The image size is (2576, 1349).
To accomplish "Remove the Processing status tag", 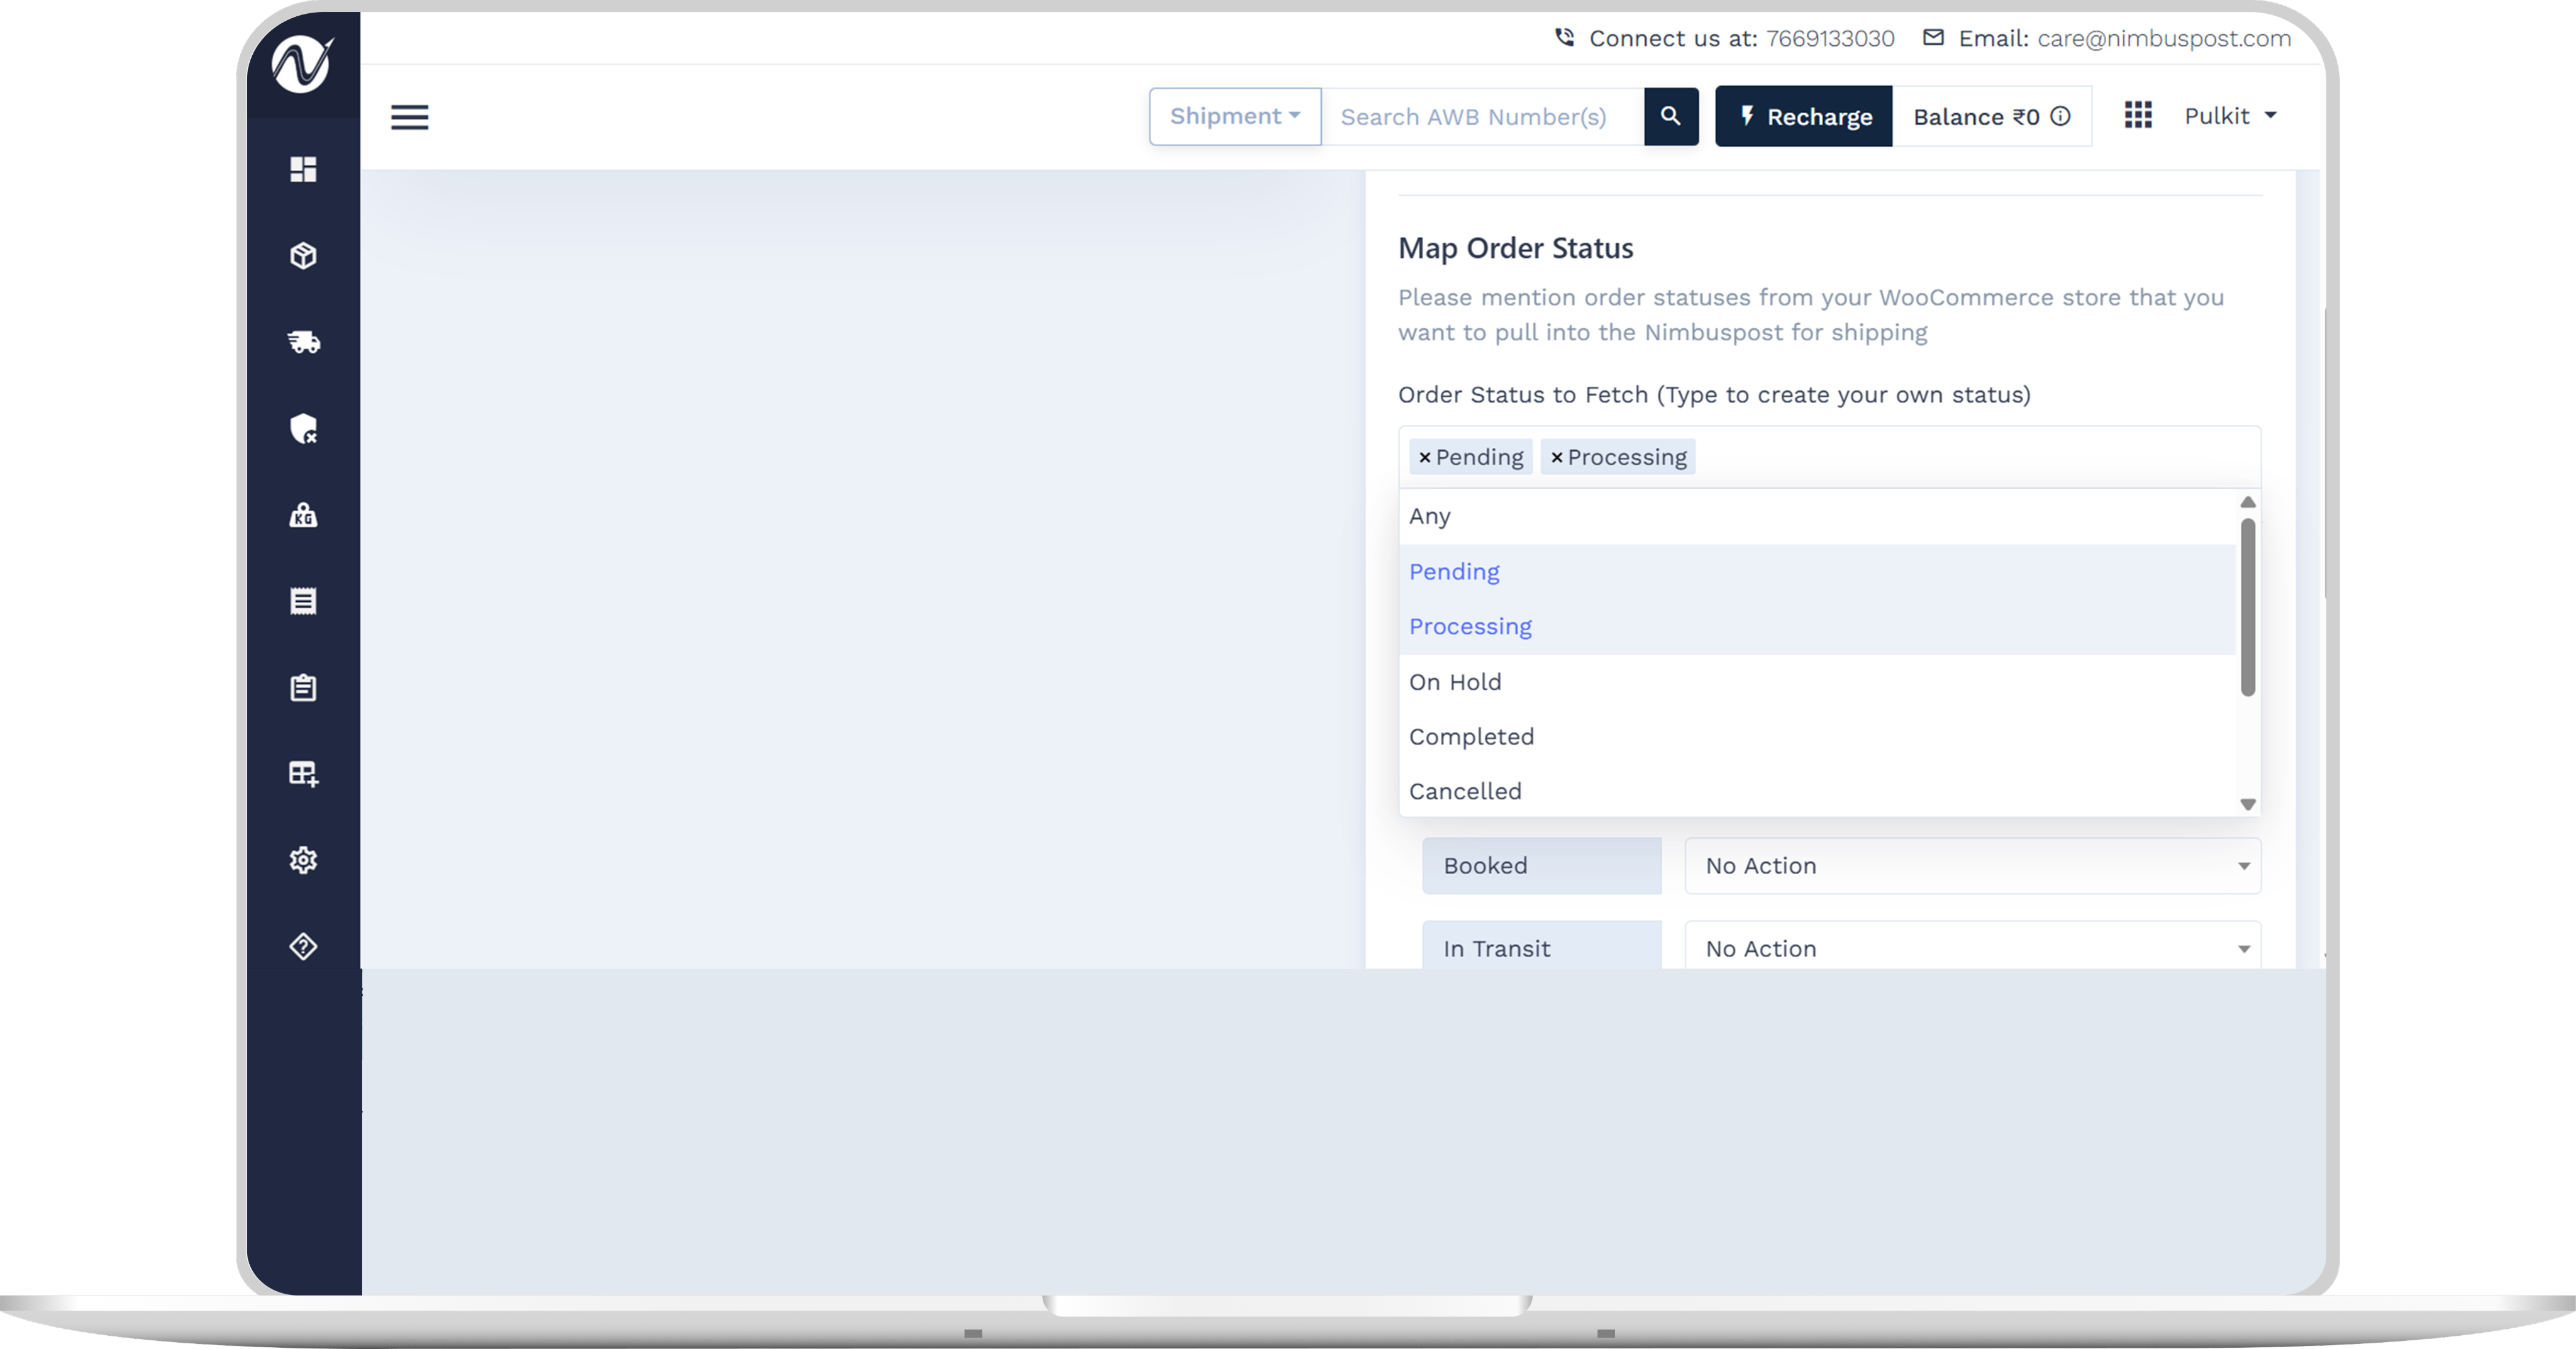I will point(1556,457).
